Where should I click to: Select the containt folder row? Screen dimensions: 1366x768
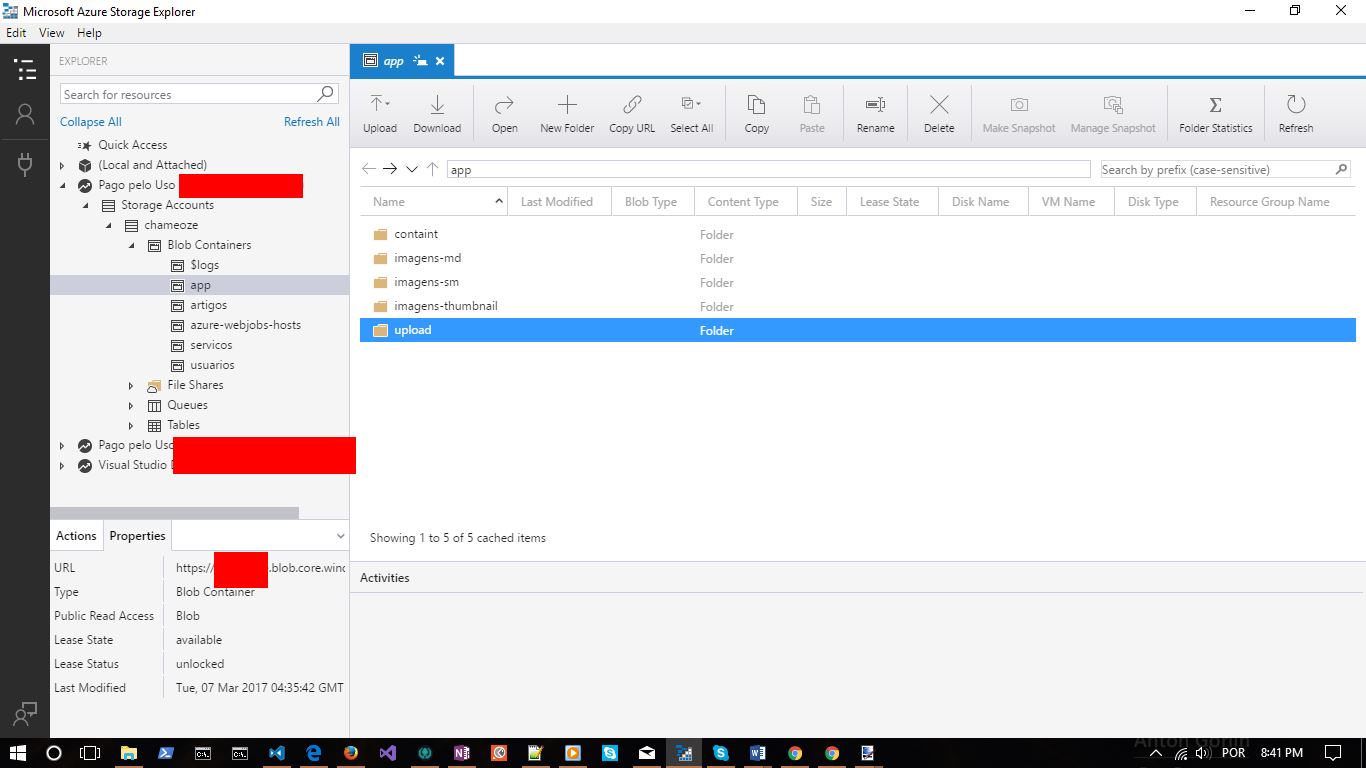click(x=857, y=234)
